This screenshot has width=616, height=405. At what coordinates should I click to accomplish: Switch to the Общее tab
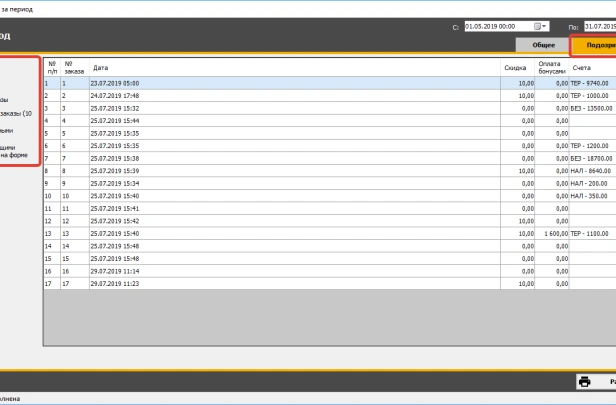click(542, 45)
